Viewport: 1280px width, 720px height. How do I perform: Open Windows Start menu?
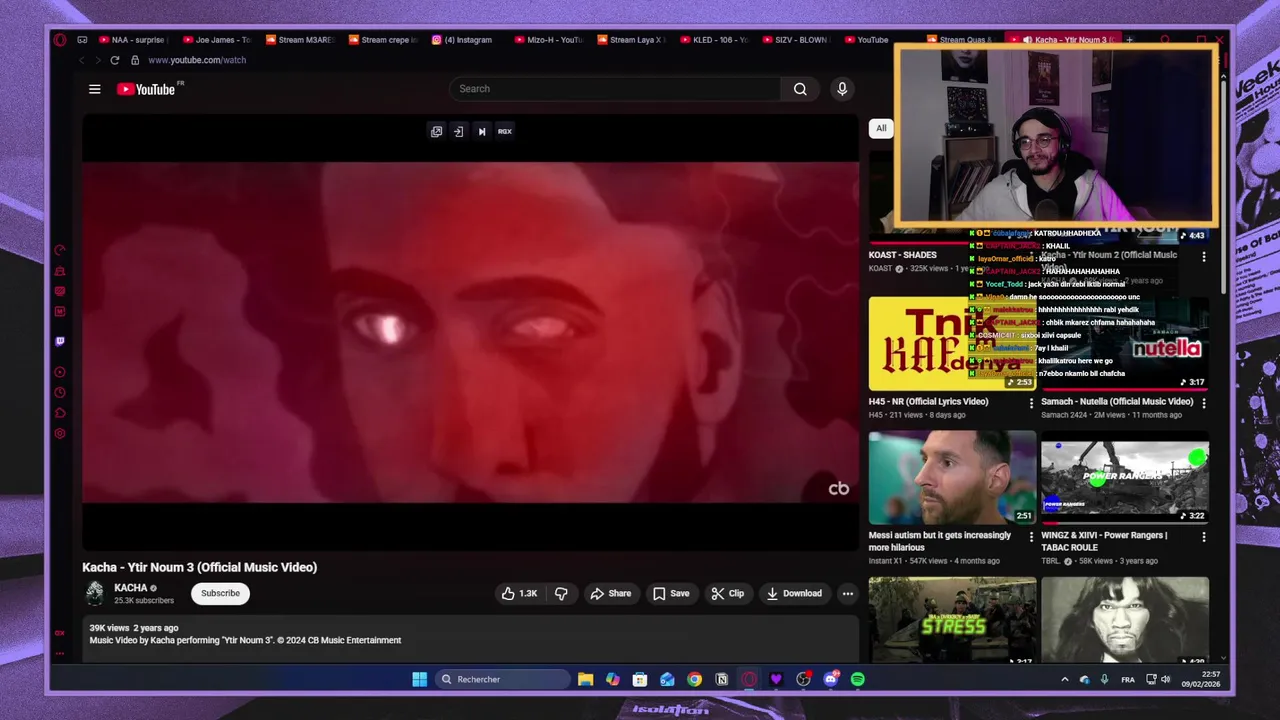click(x=420, y=679)
